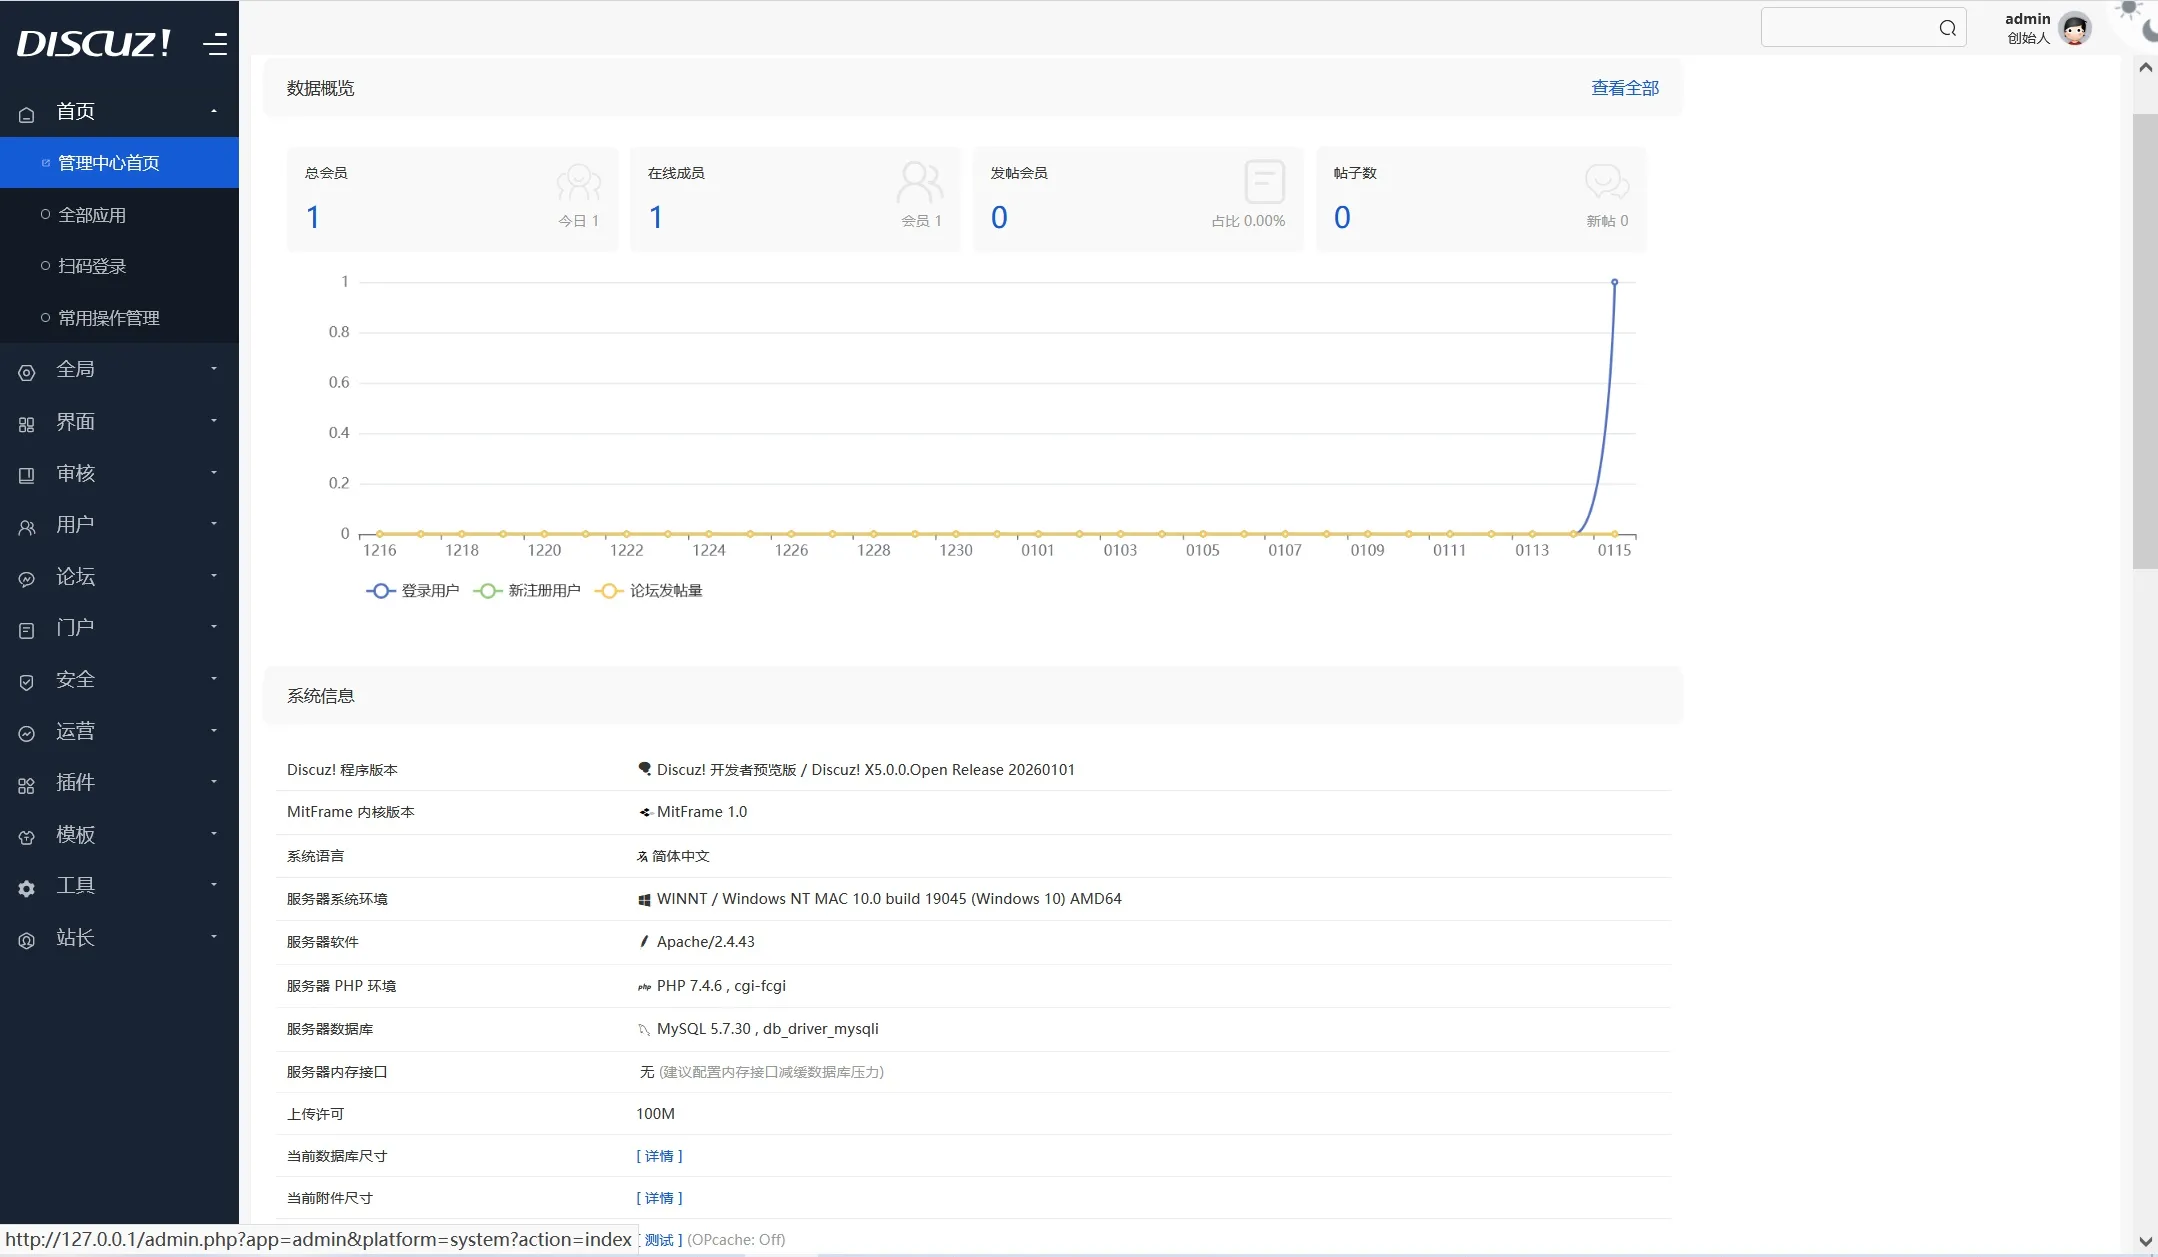
Task: Click MySQL 5.7.30 , db_driver_mysqli value
Action: point(768,1029)
